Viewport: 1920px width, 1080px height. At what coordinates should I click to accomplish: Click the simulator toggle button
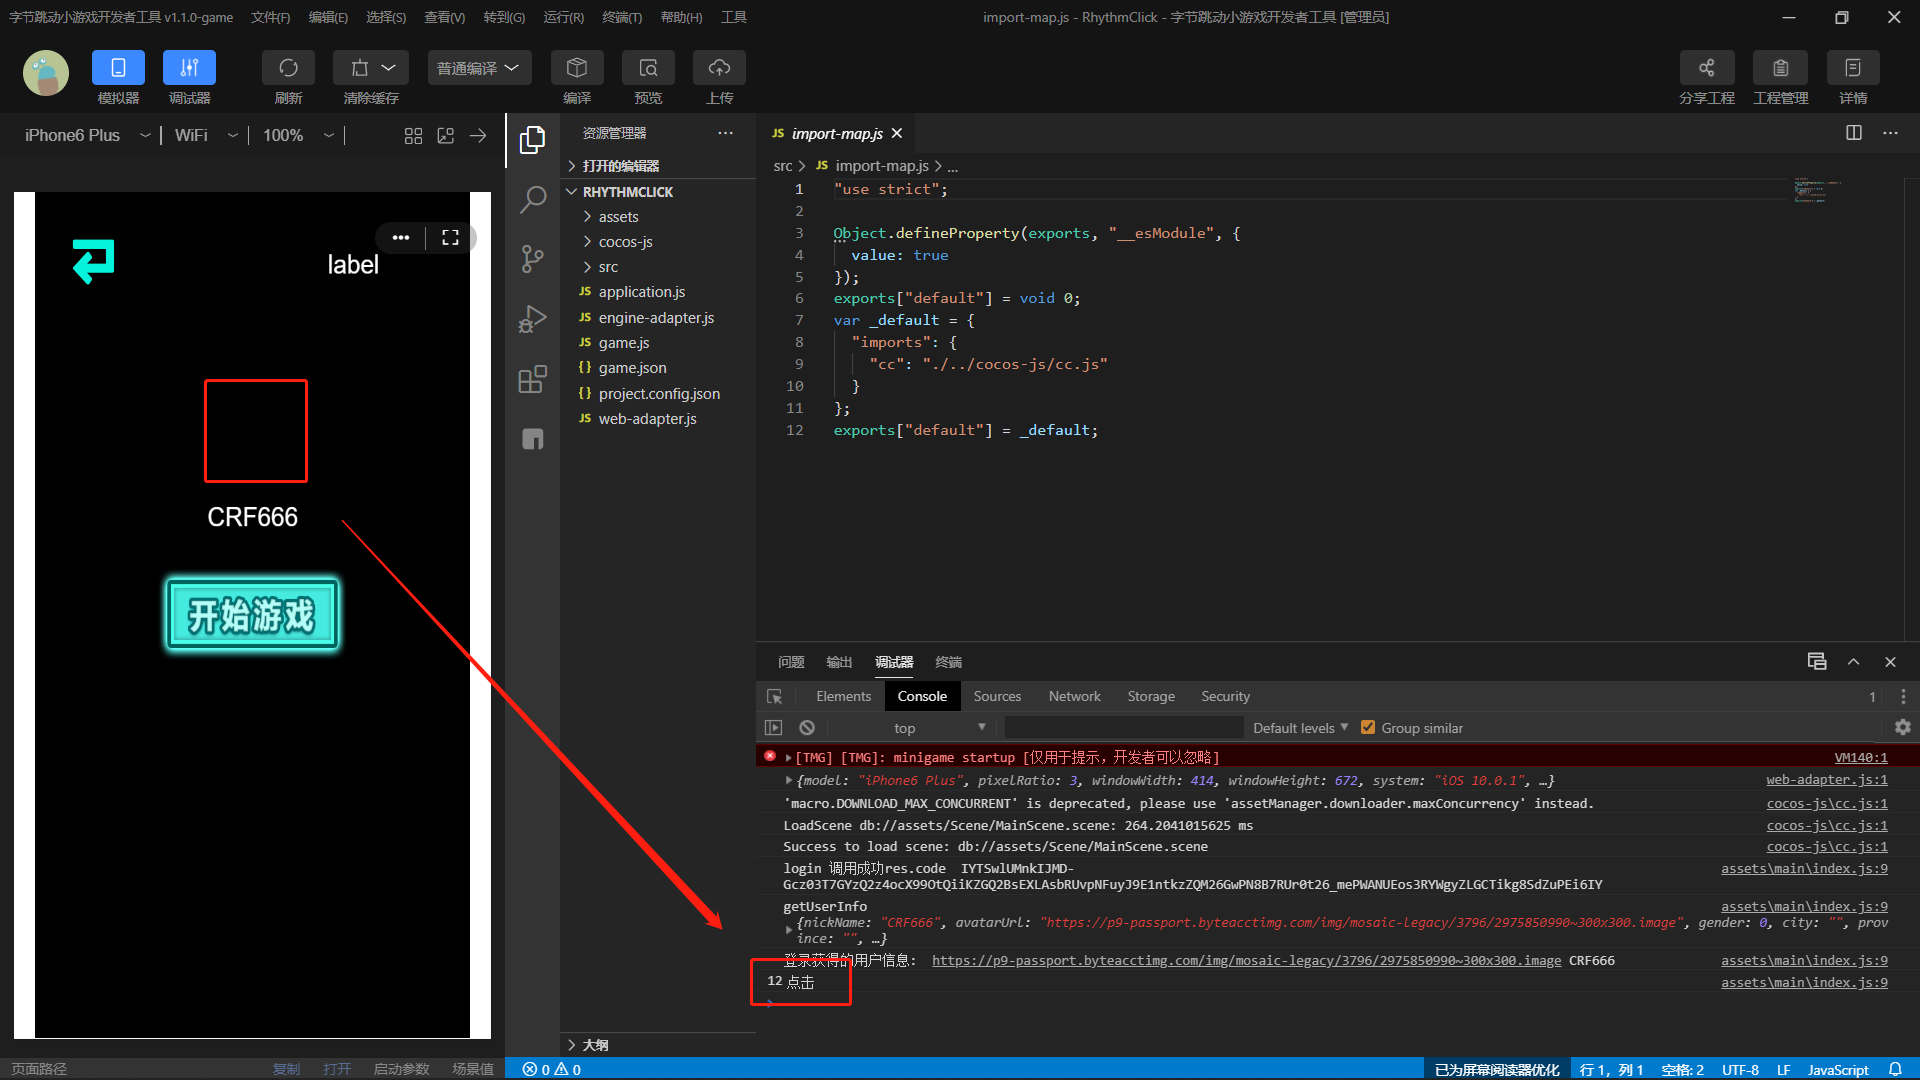tap(118, 68)
